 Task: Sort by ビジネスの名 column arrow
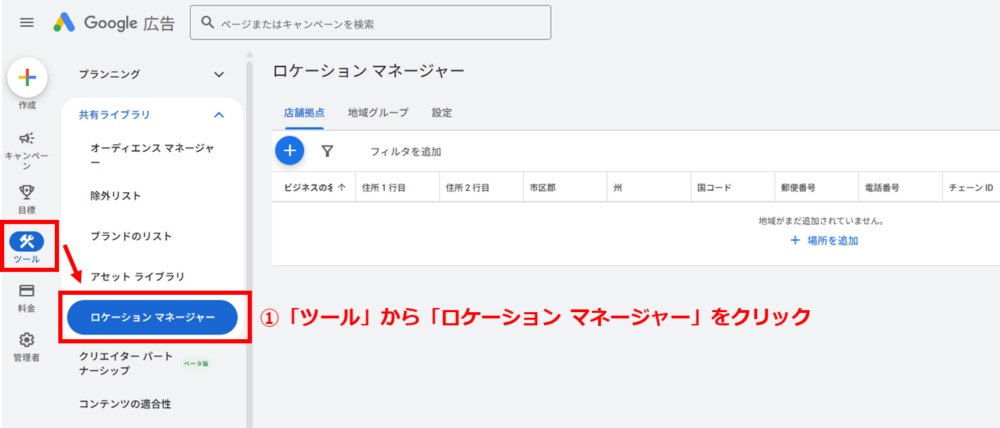342,187
